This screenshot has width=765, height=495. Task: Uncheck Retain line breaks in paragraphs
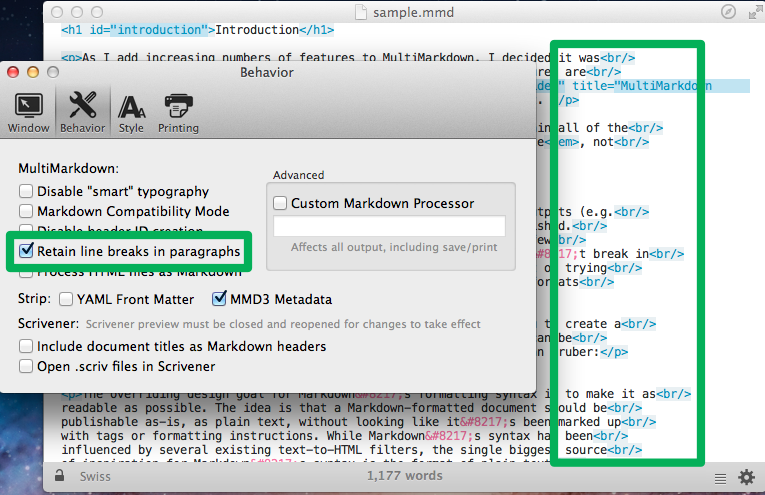[x=26, y=251]
